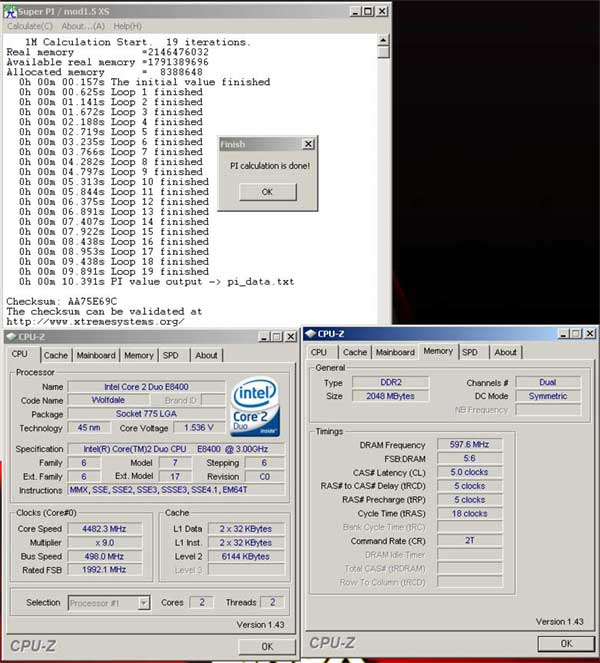The width and height of the screenshot is (600, 663).
Task: Minimize the right CPU-Z window
Action: 563,334
